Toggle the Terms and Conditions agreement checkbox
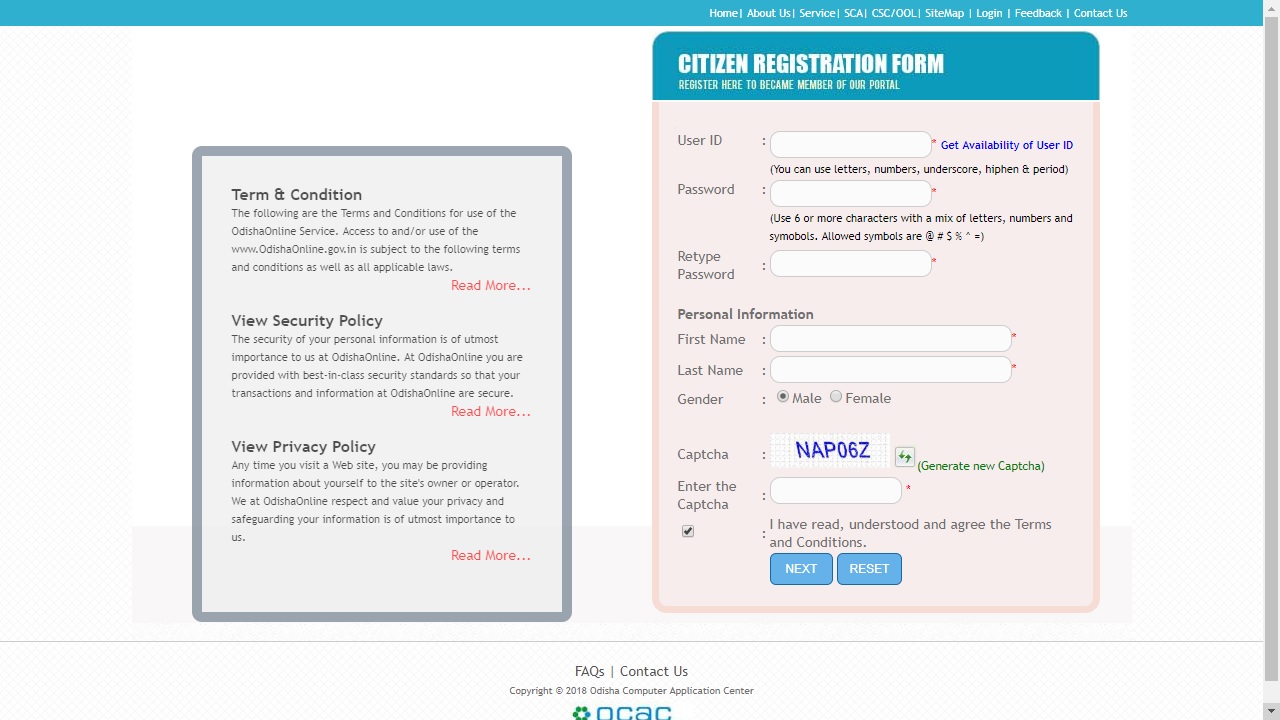The image size is (1280, 720). tap(688, 531)
